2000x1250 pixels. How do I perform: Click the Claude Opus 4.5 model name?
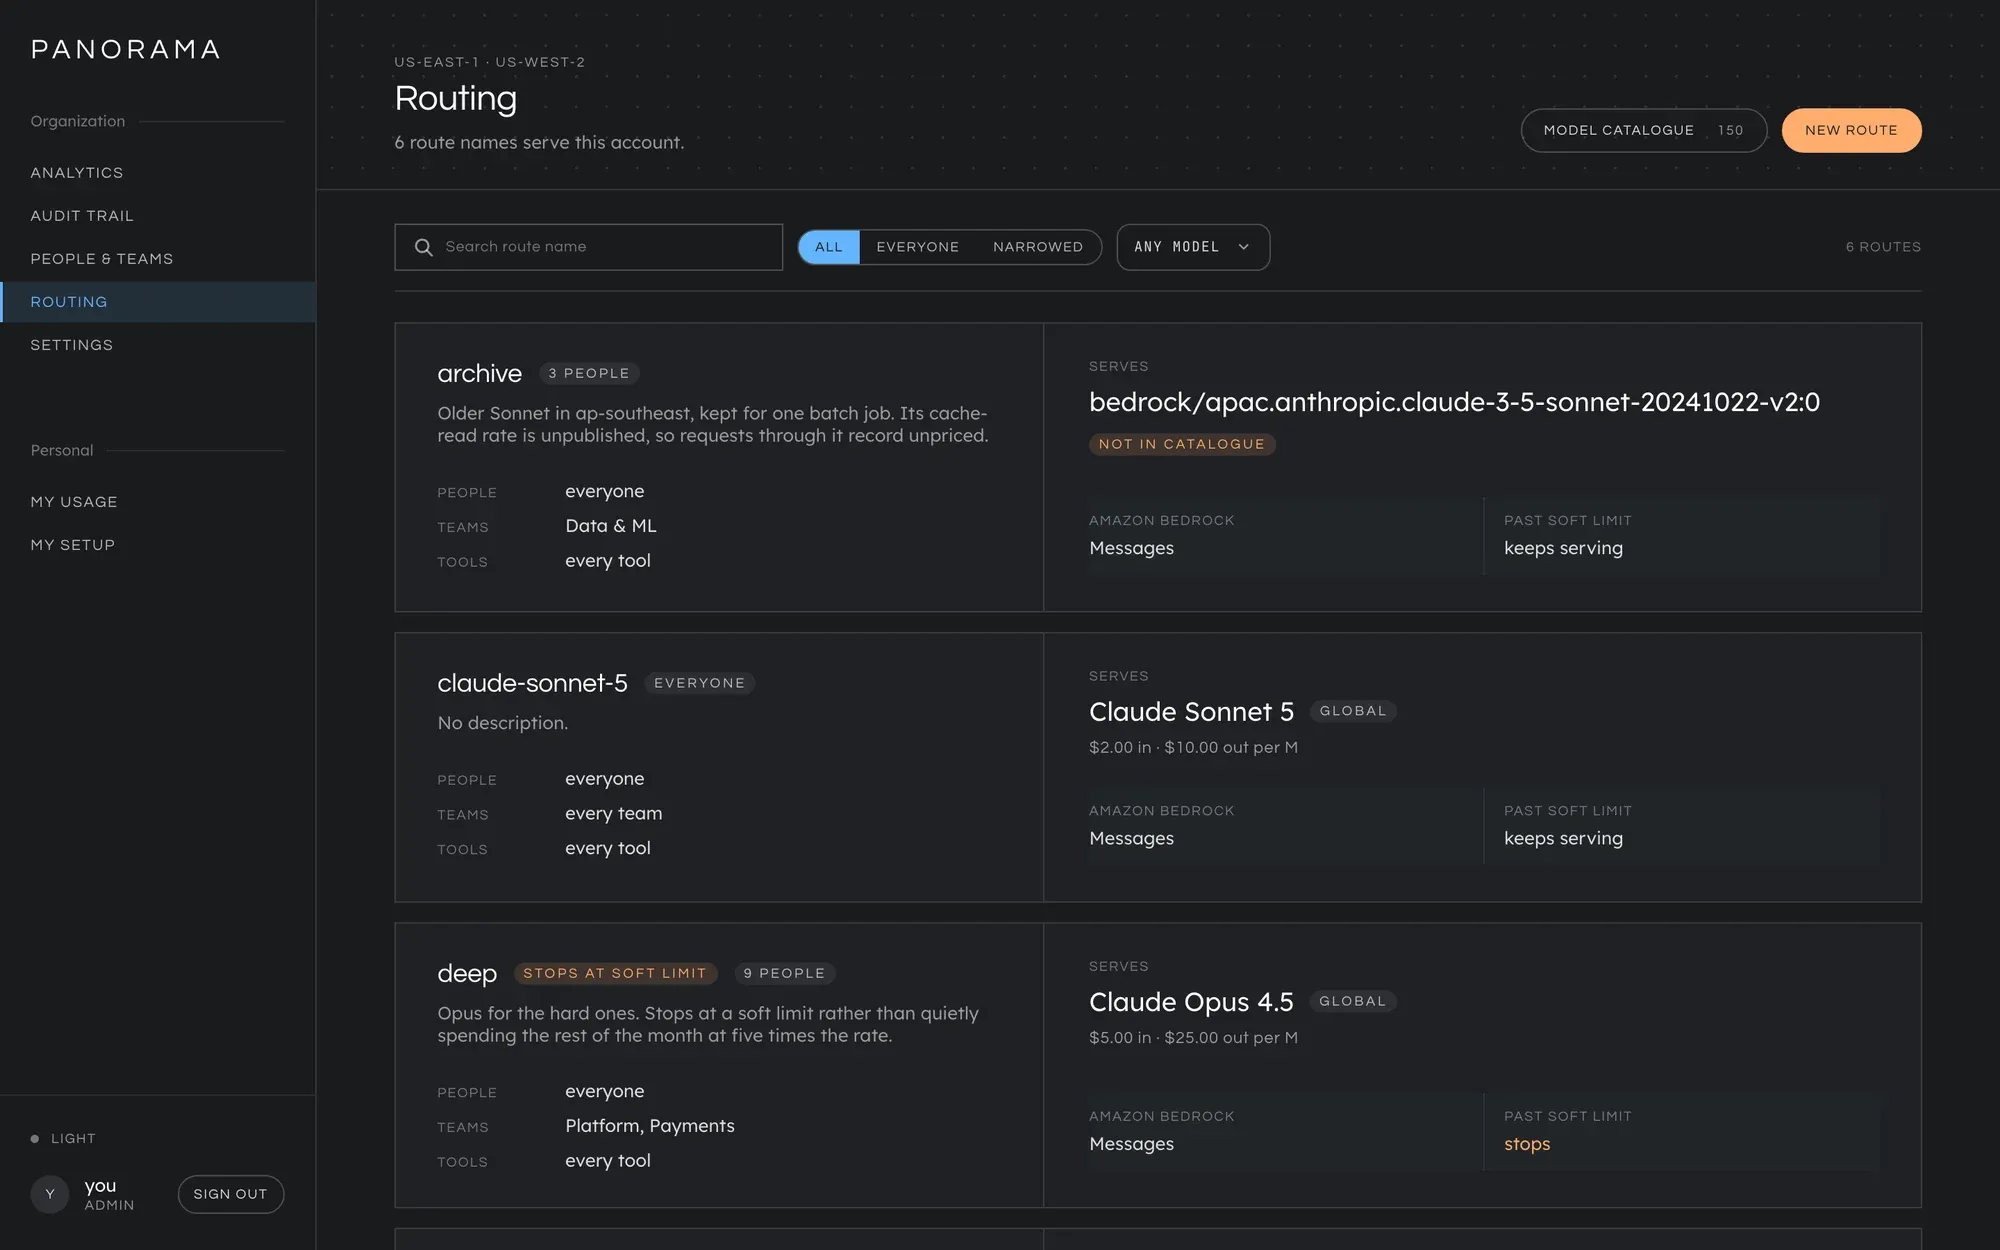(x=1191, y=1002)
